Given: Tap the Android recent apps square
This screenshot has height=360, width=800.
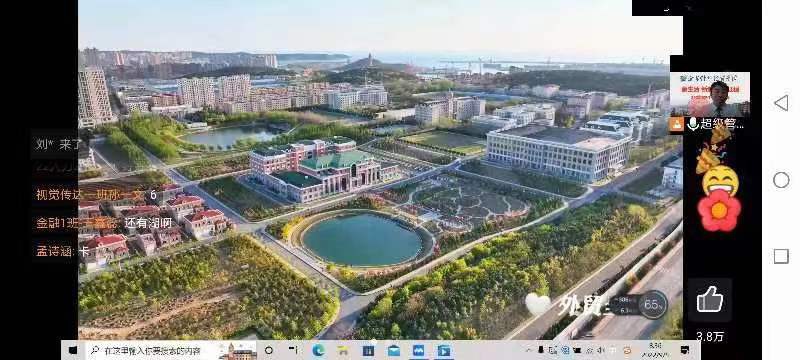Looking at the screenshot, I should 781,256.
